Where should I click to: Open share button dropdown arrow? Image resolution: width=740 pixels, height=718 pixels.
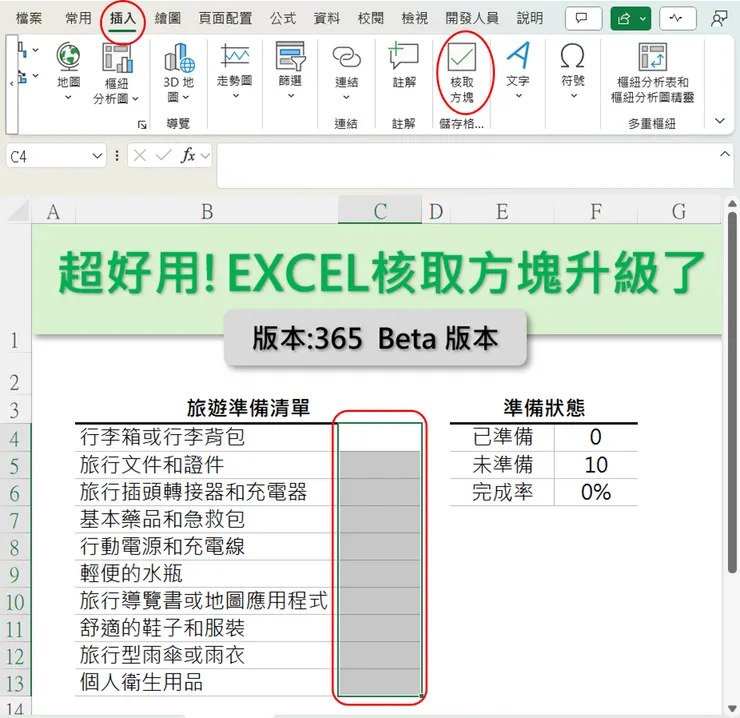(x=643, y=19)
